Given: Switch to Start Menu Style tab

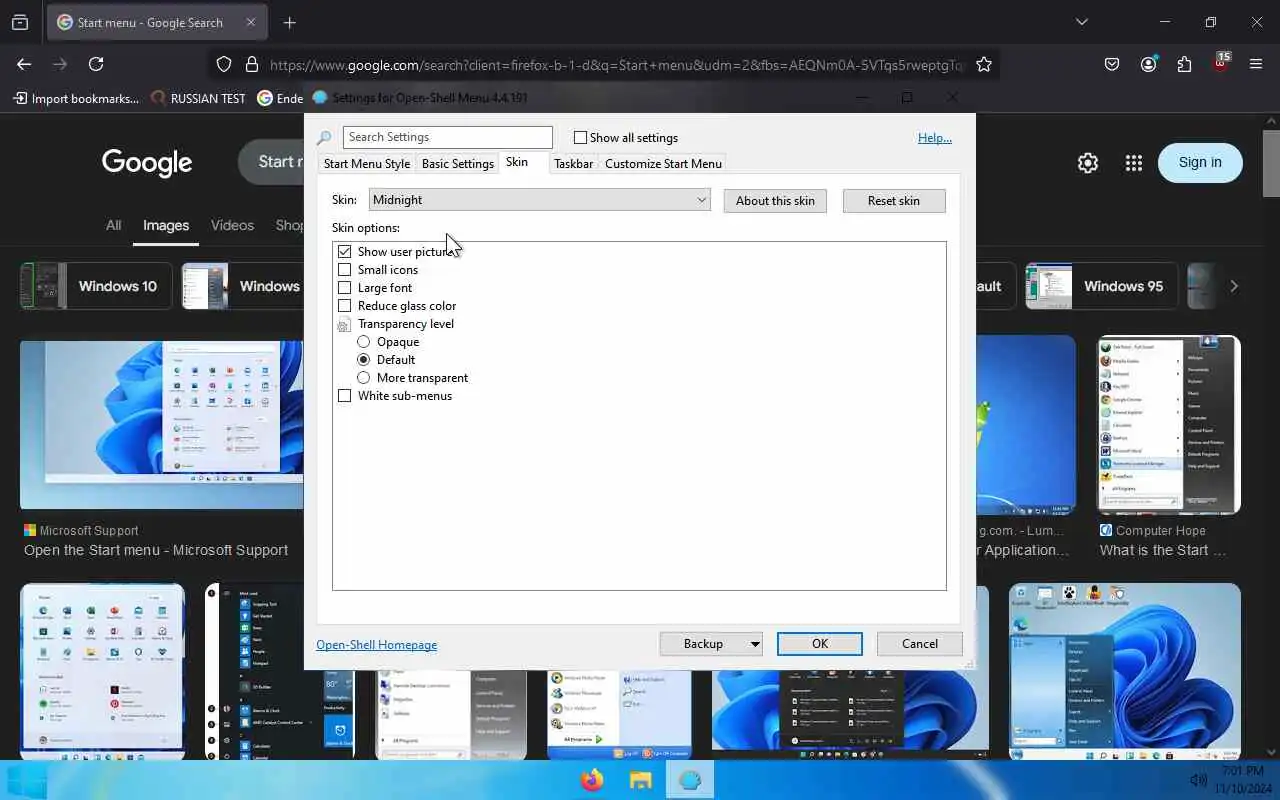Looking at the screenshot, I should click(x=367, y=164).
